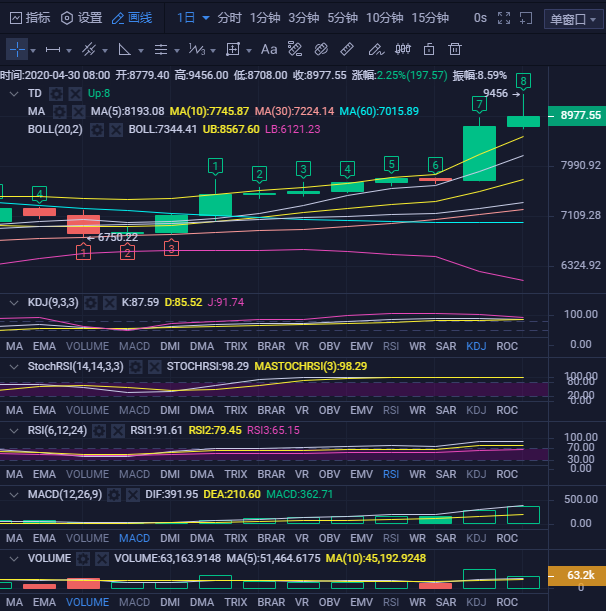The height and width of the screenshot is (611, 606).
Task: Select the Aa text annotation tool
Action: [269, 49]
